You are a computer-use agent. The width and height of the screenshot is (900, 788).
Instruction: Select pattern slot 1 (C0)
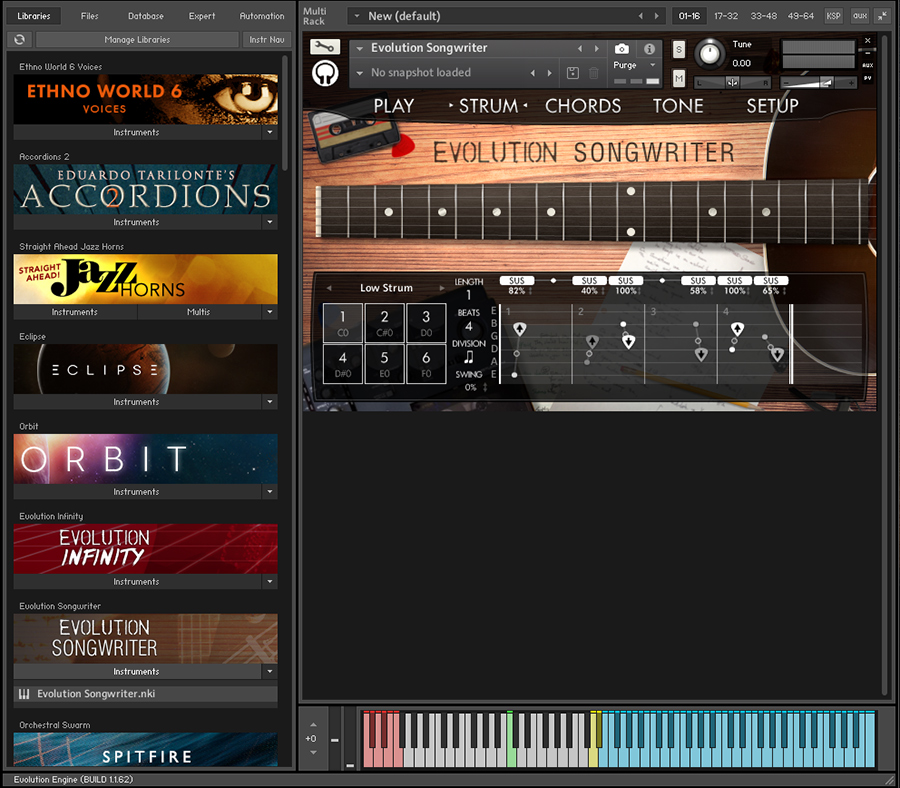(343, 323)
